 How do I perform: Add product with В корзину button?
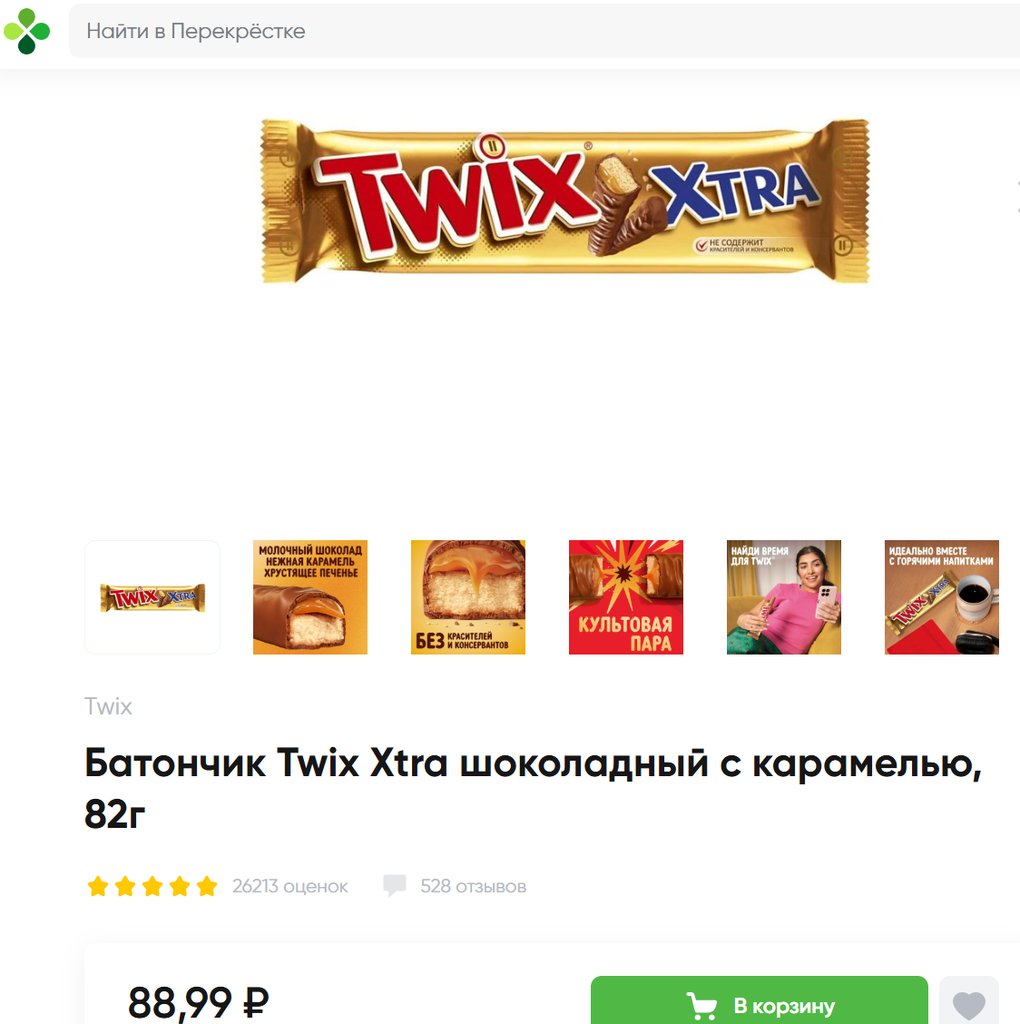(759, 1000)
